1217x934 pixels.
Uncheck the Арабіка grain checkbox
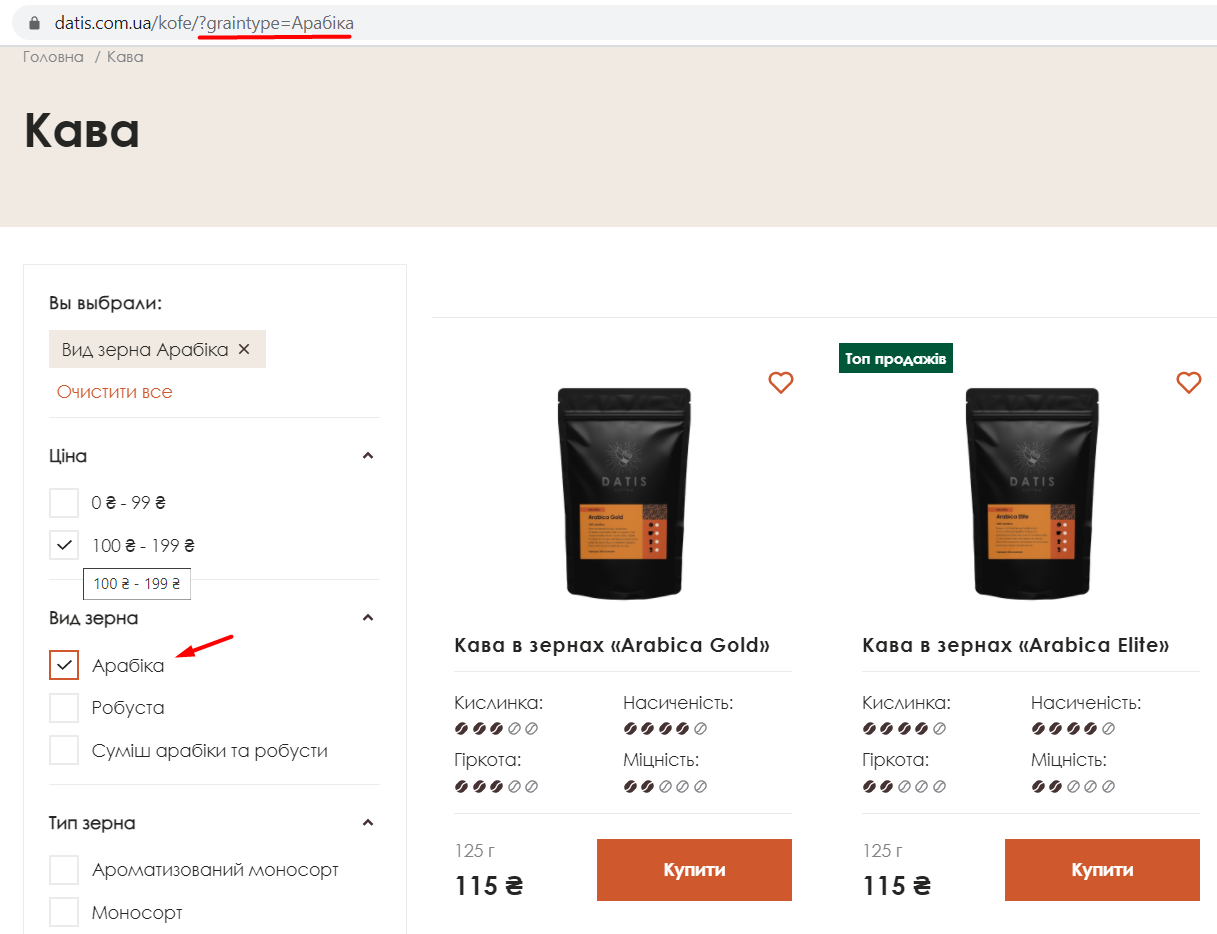tap(64, 665)
